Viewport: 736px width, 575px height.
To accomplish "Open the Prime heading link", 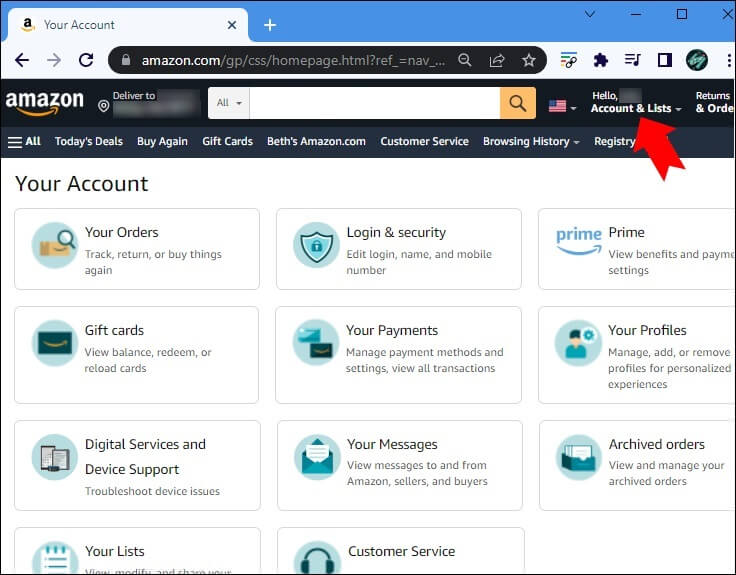I will pos(626,232).
